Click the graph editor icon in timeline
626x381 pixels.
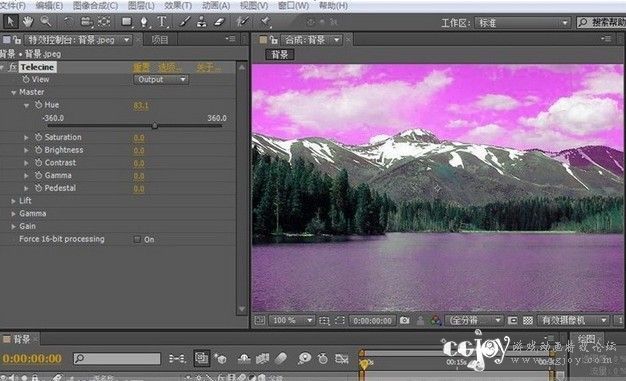click(x=341, y=359)
